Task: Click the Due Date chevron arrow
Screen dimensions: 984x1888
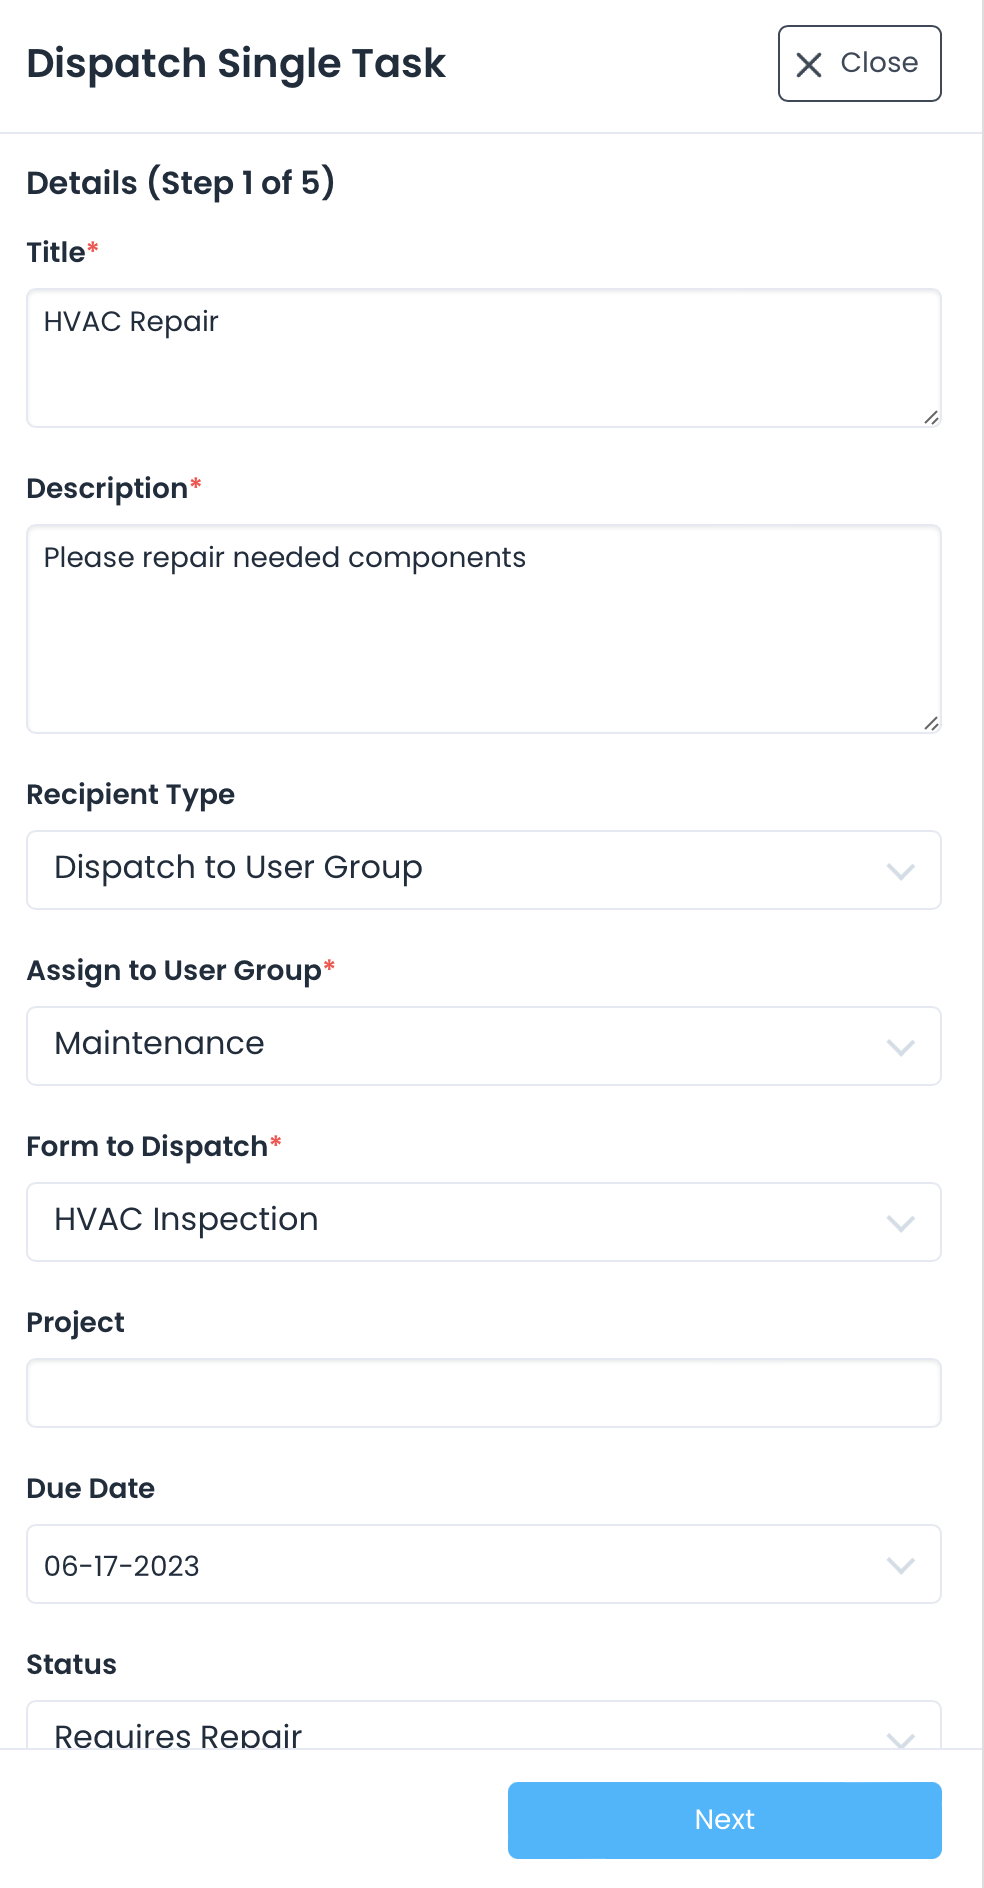Action: 900,1565
